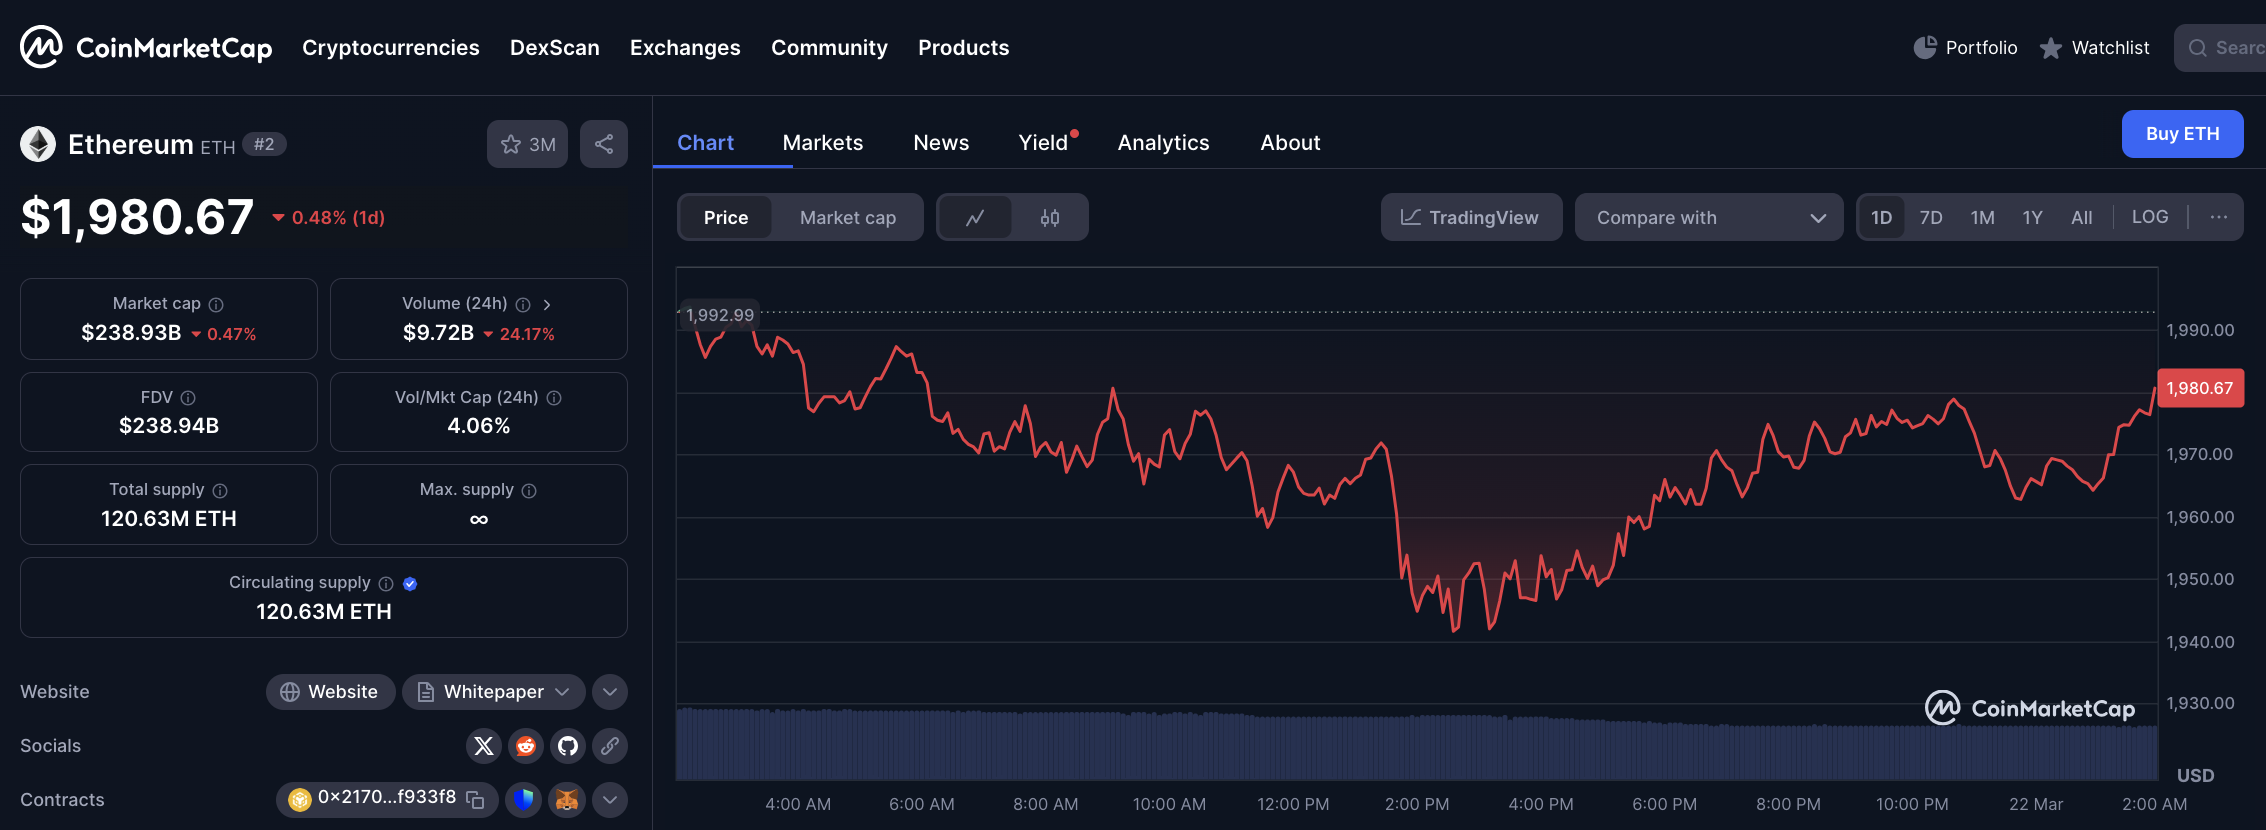Viewport: 2266px width, 830px height.
Task: Open the Ethereum Website link
Action: (x=330, y=692)
